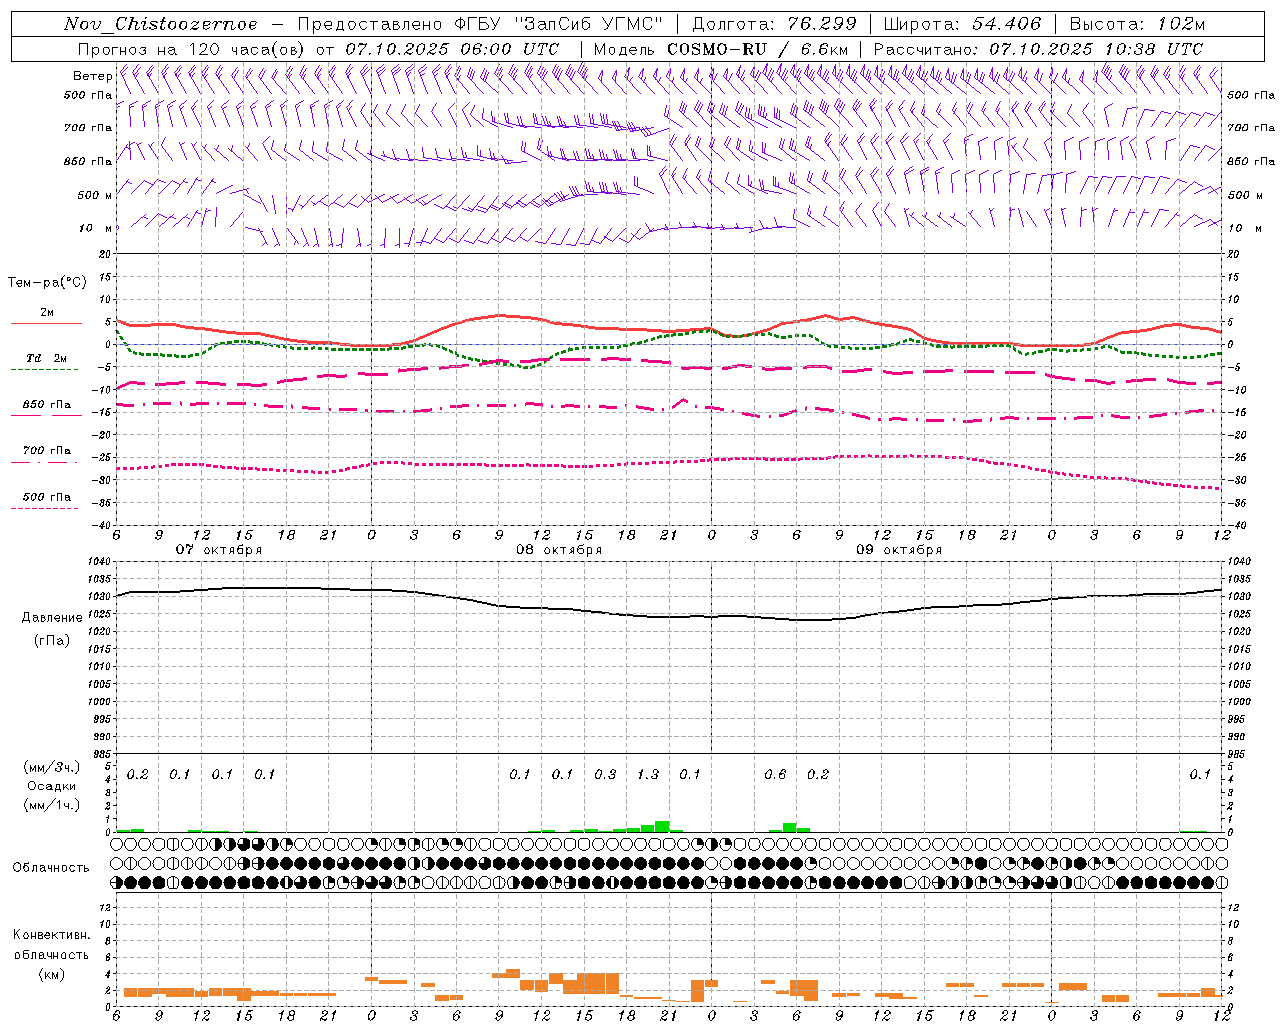Click the '0.6' precipitation amount value
The height and width of the screenshot is (1024, 1280).
[x=775, y=774]
